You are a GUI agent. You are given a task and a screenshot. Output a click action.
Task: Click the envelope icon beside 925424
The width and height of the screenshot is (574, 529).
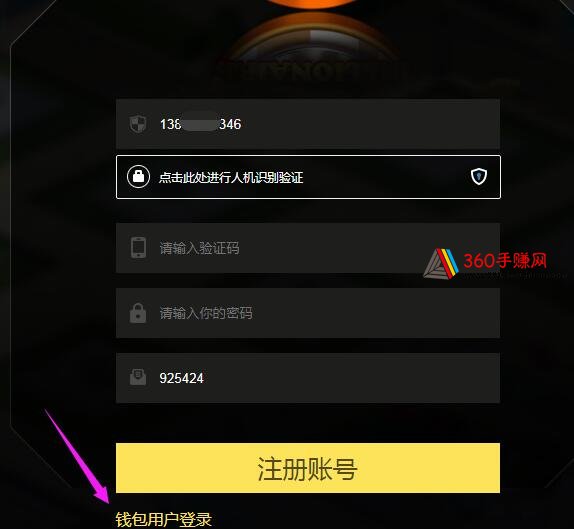point(138,377)
